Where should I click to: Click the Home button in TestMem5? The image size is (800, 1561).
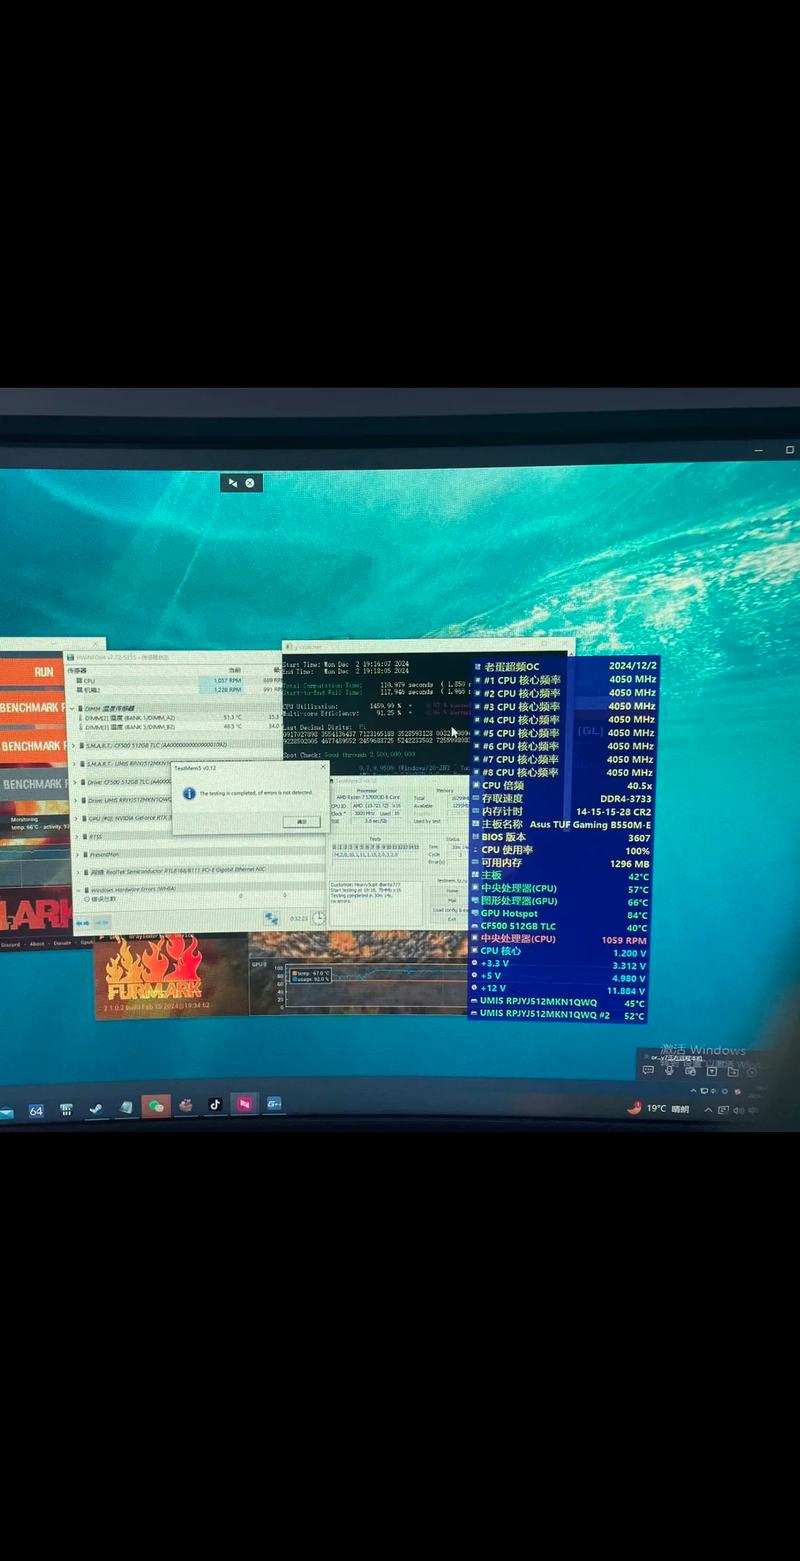[451, 890]
